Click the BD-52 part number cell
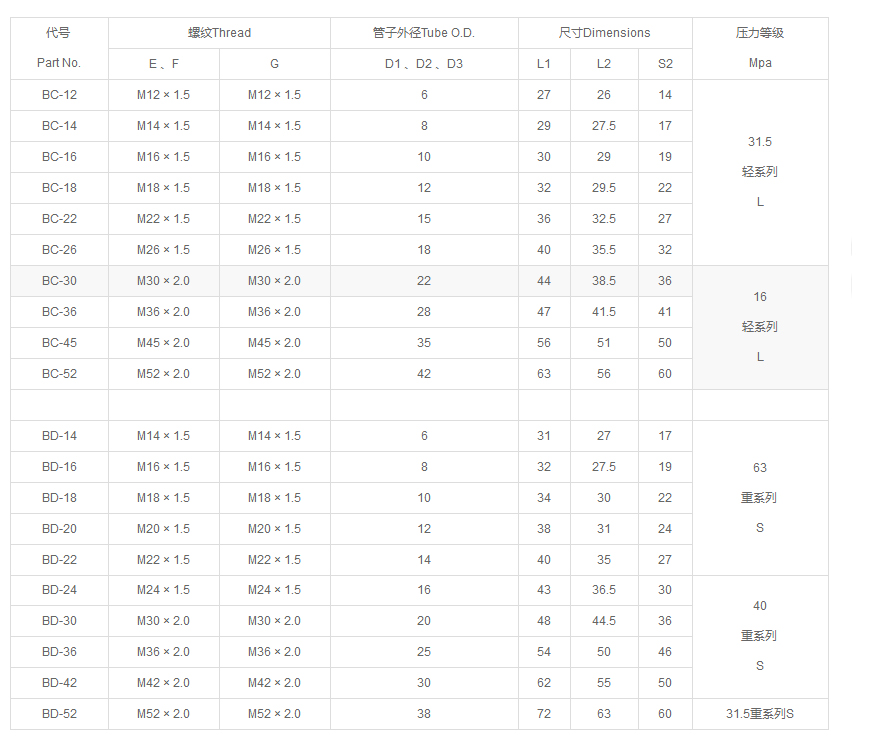 coord(59,714)
